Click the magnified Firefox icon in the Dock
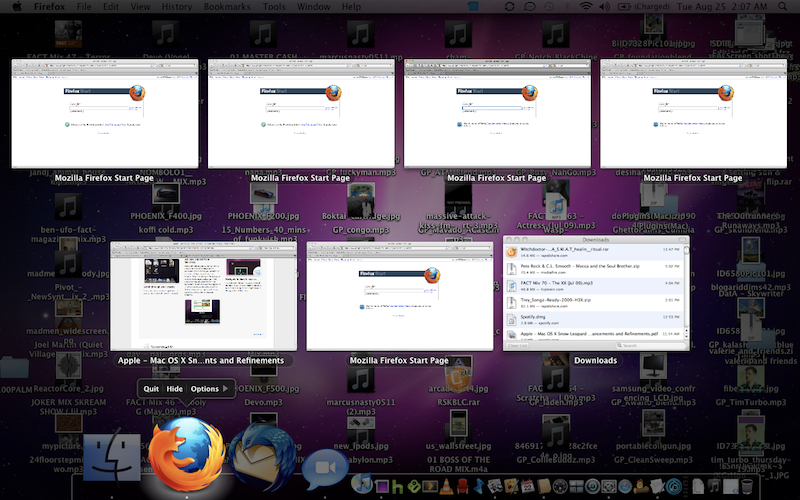 tap(187, 454)
